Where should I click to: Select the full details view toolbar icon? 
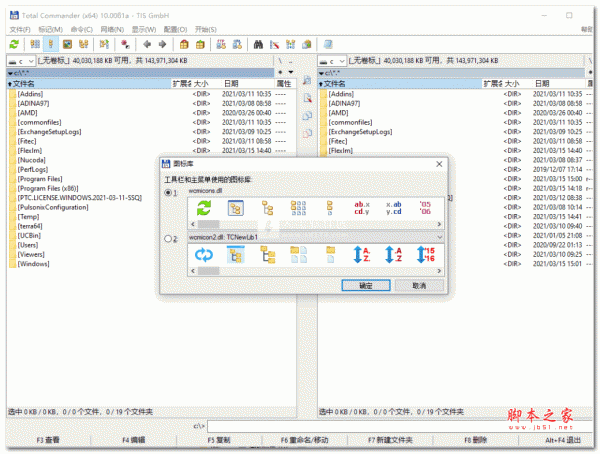click(x=51, y=44)
